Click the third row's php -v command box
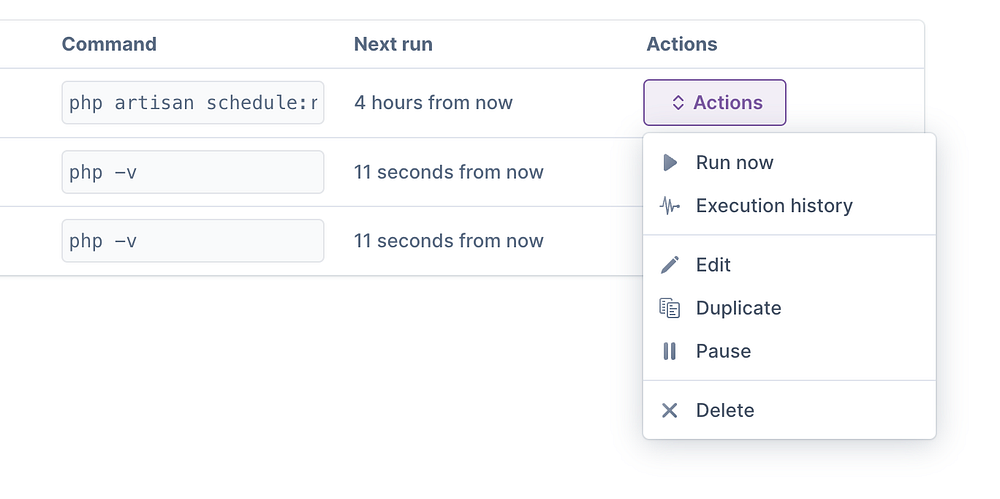Image resolution: width=1000 pixels, height=499 pixels. 193,241
